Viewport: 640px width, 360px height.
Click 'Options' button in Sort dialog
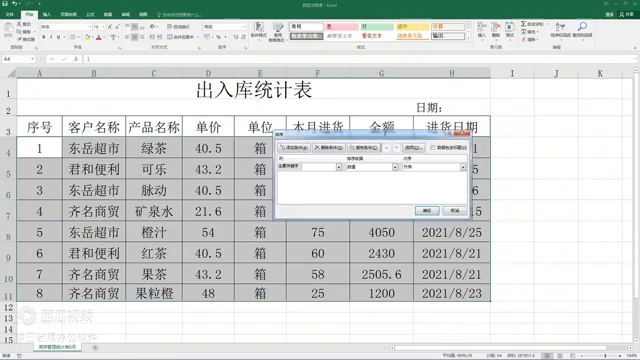click(414, 148)
